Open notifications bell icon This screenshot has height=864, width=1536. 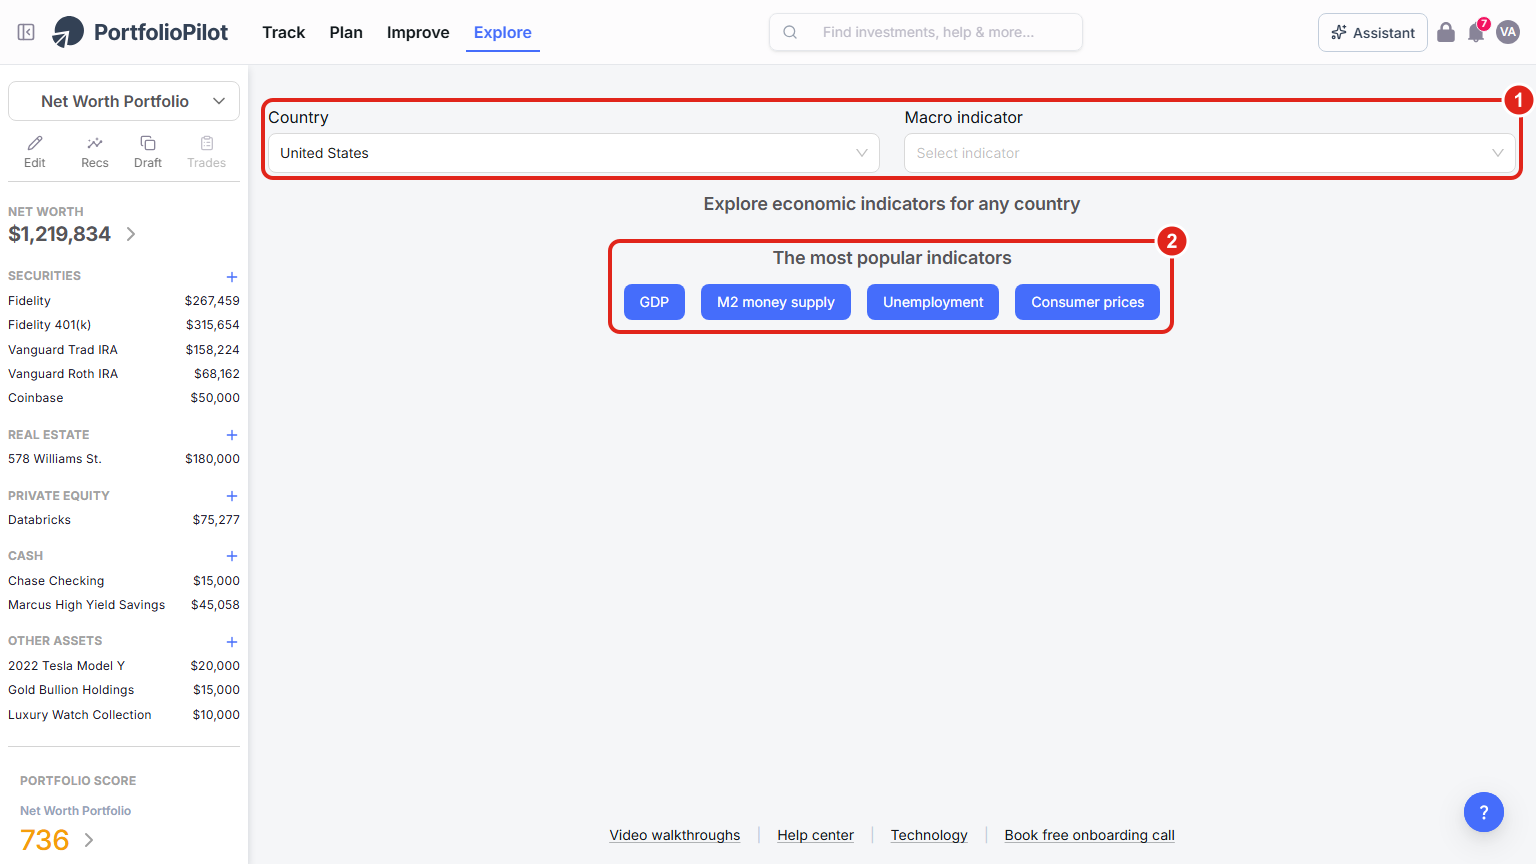point(1476,32)
